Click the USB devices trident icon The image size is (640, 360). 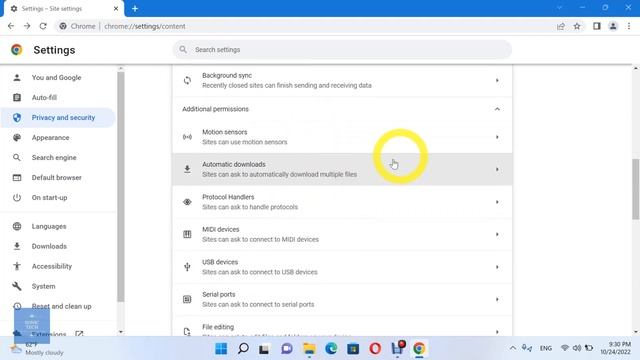(187, 267)
